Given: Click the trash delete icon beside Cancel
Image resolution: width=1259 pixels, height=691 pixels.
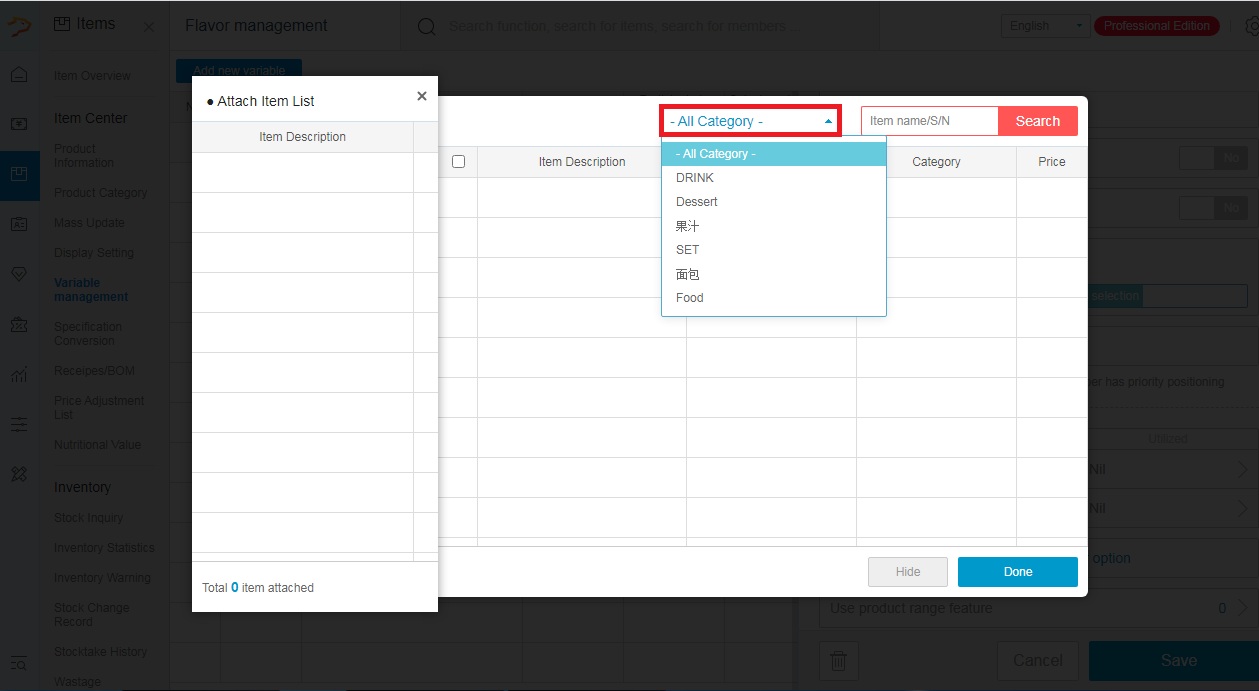Looking at the screenshot, I should click(838, 661).
